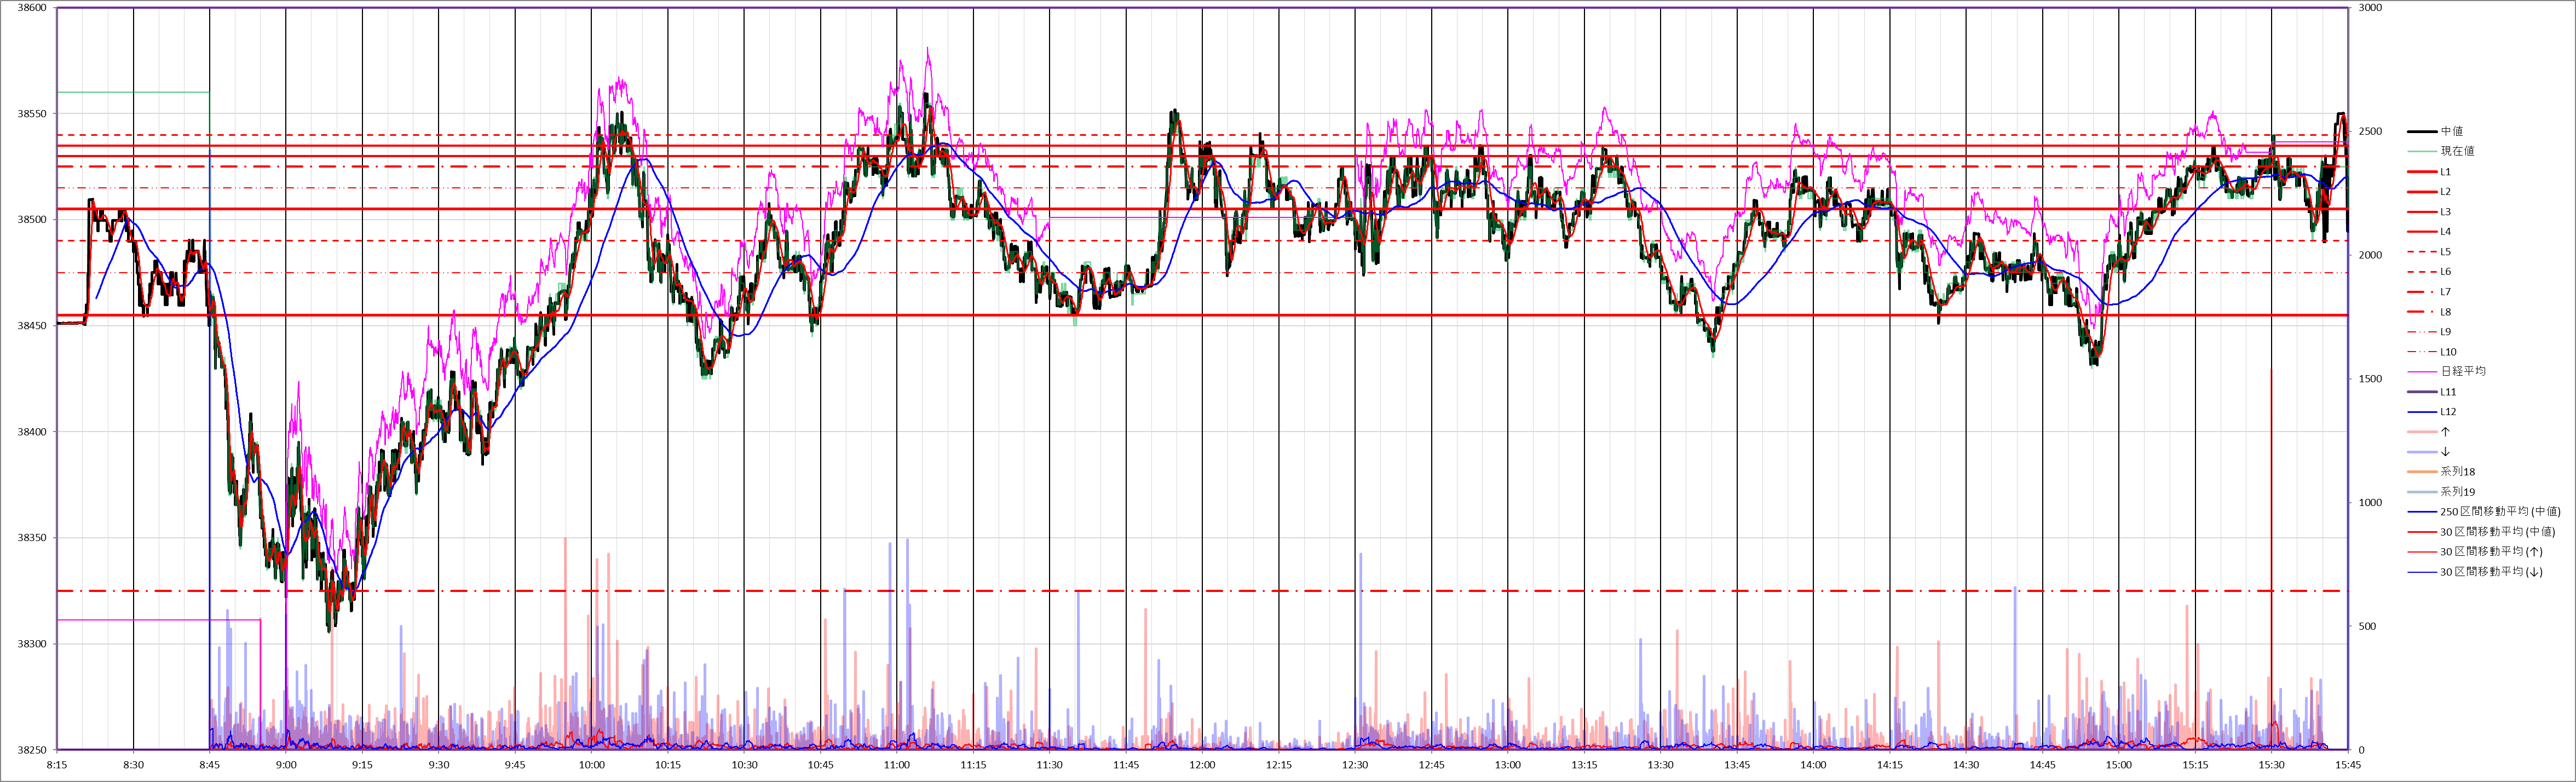
Task: Click the 38550 left axis label
Action: point(32,114)
